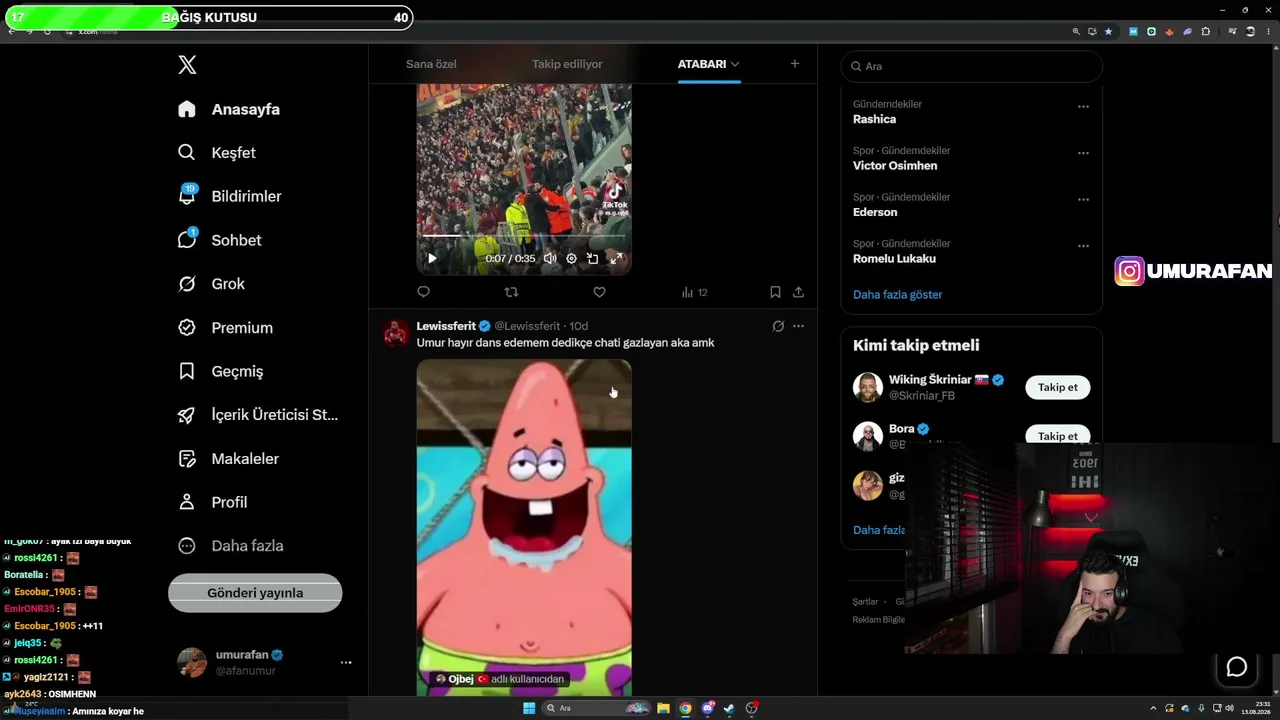The image size is (1280, 720).
Task: Click the X logo in the sidebar
Action: (187, 65)
